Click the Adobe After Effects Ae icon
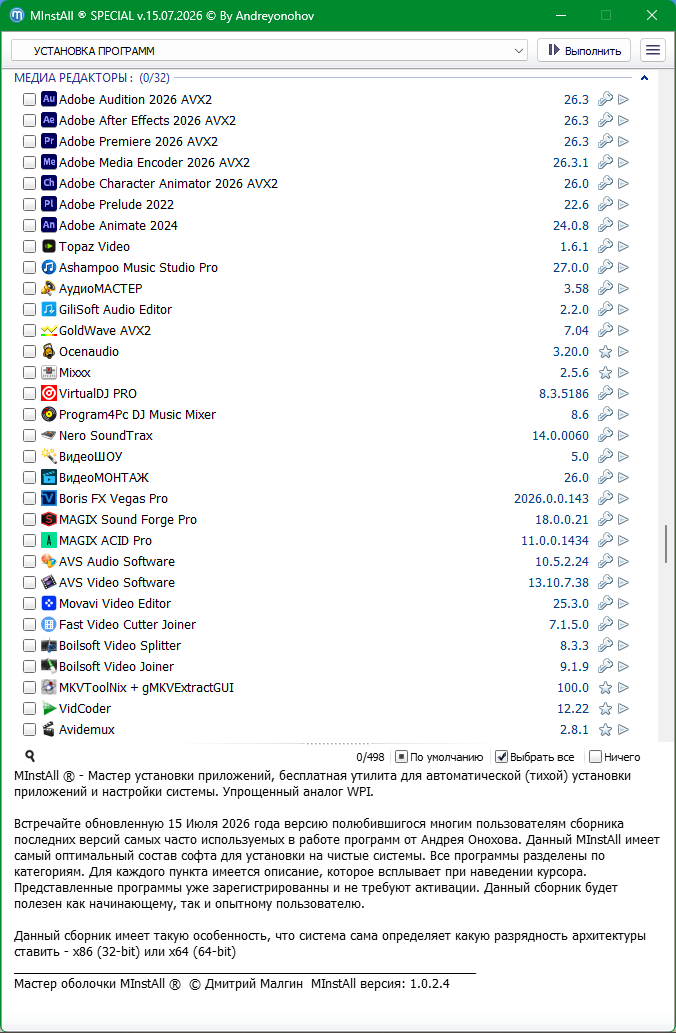676x1033 pixels. click(49, 121)
